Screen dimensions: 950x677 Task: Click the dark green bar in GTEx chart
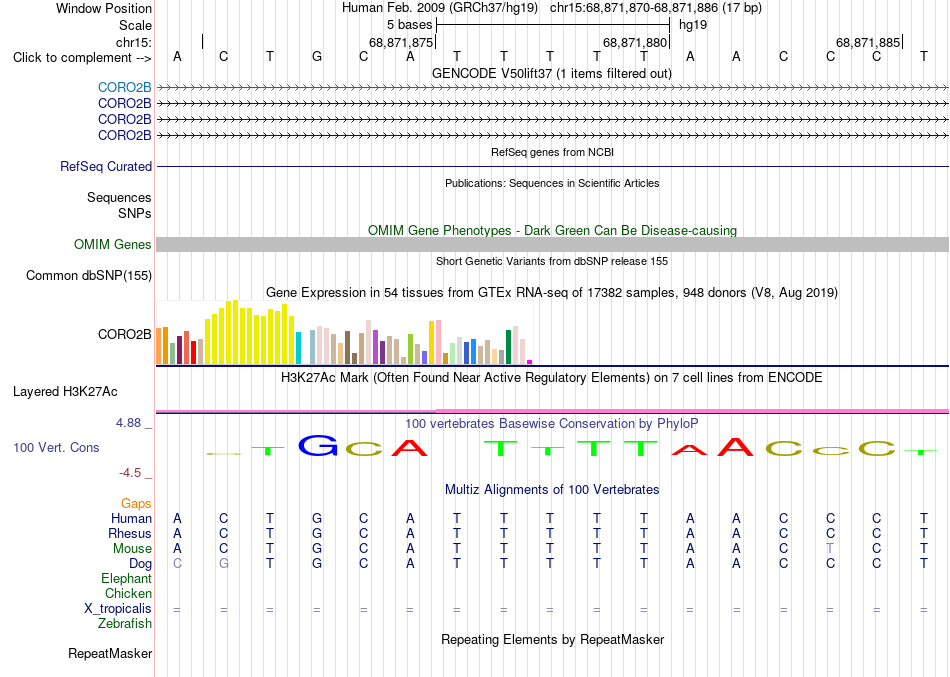point(508,347)
